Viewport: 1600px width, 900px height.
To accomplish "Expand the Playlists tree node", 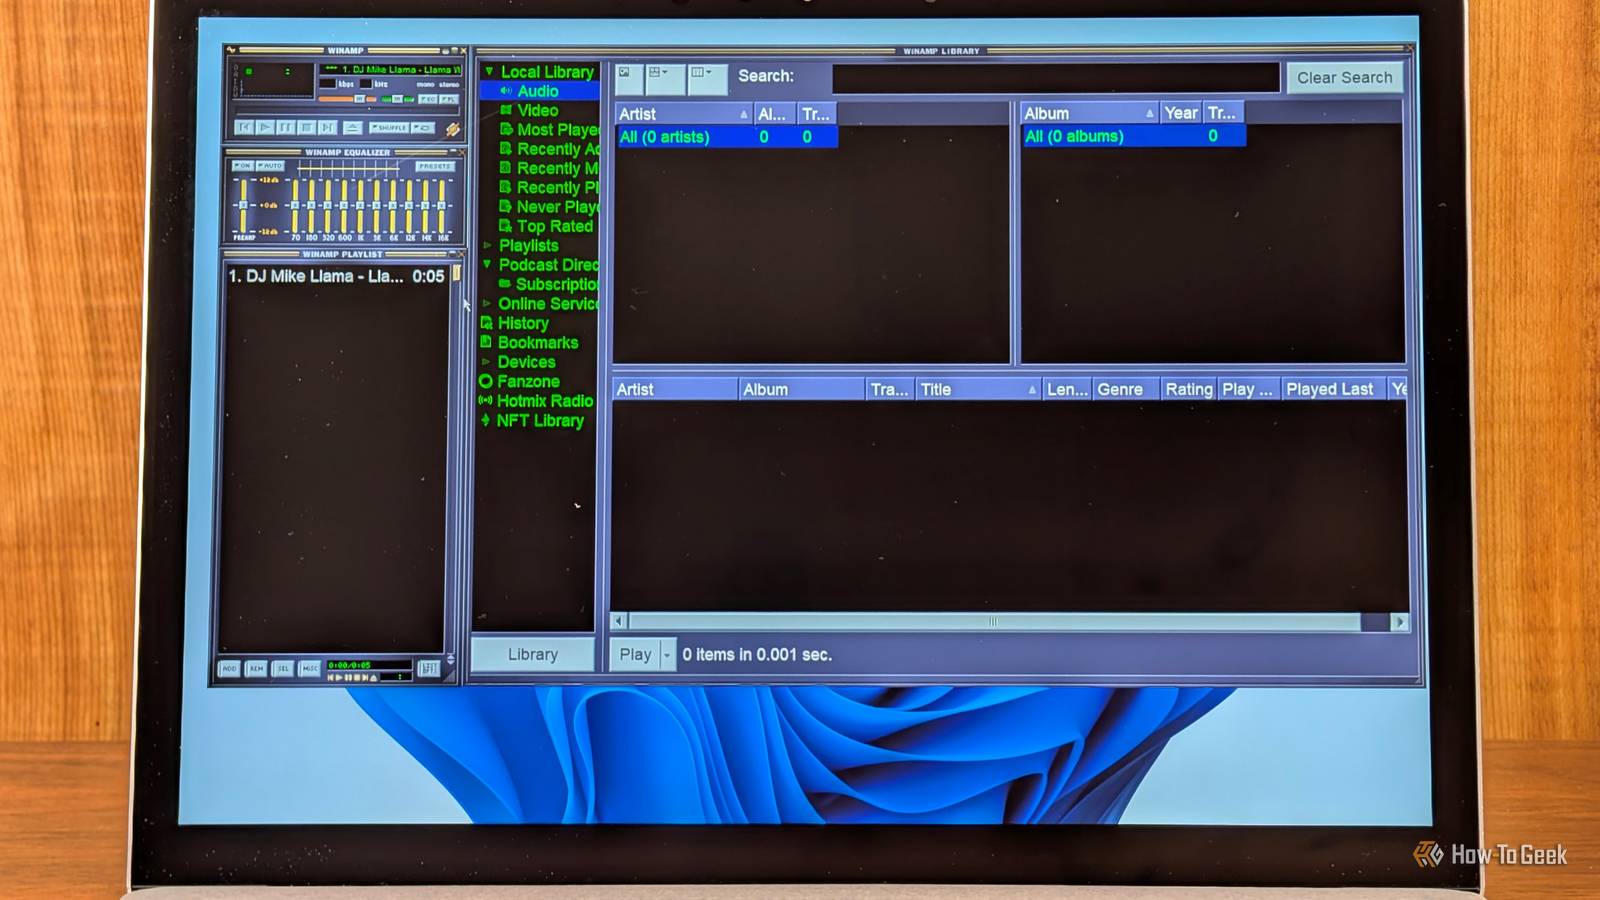I will click(487, 245).
